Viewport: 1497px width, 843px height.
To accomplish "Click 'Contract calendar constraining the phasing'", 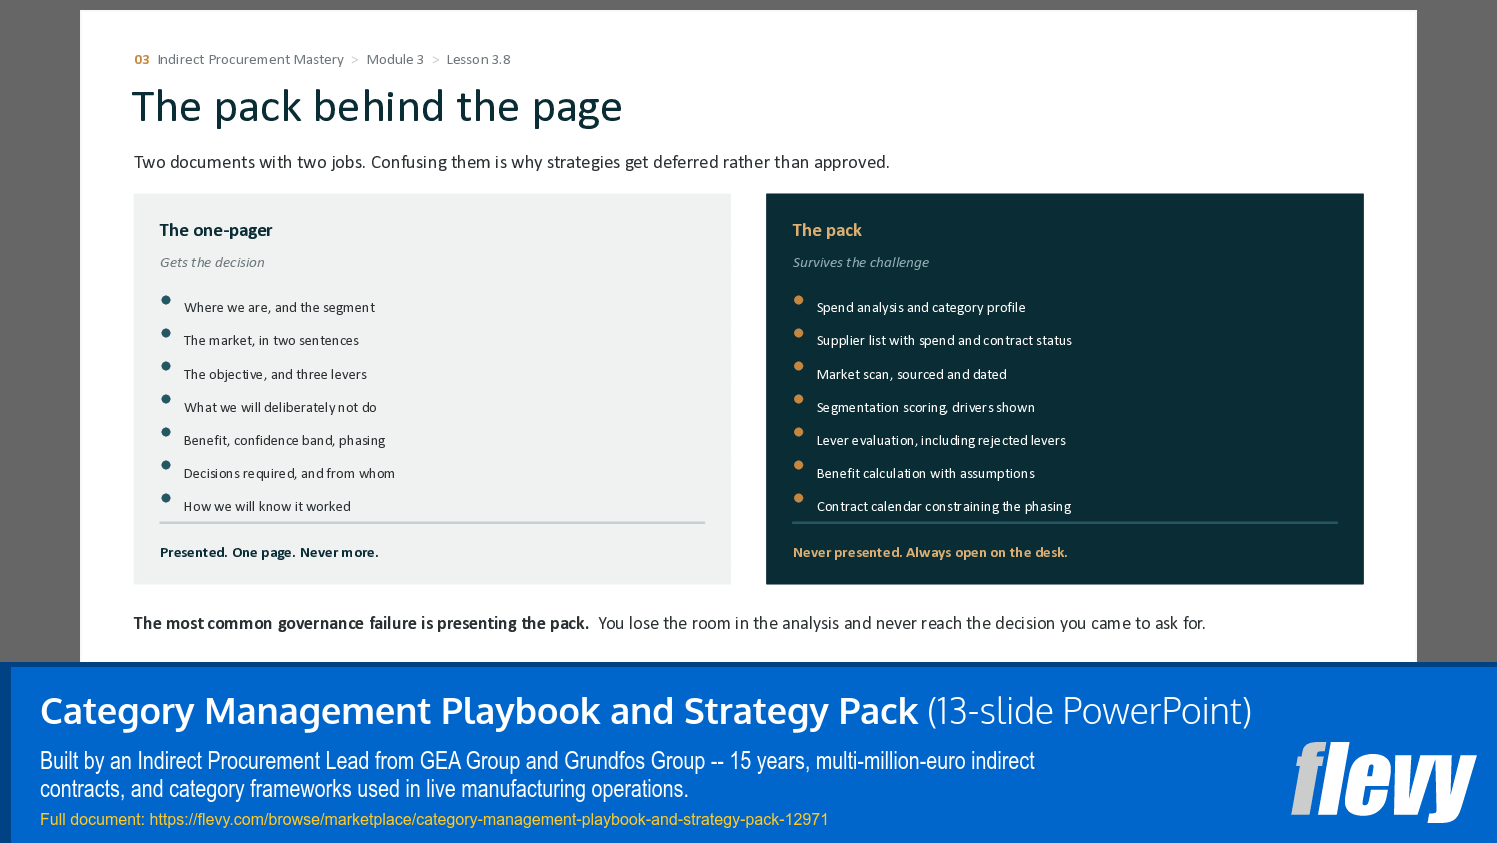I will 944,507.
